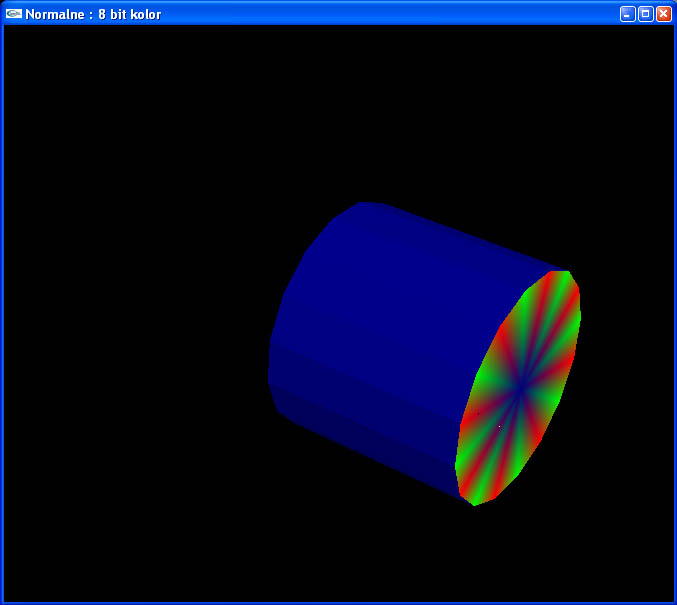The height and width of the screenshot is (605, 677).
Task: Minimize the Normalne window
Action: 627,14
